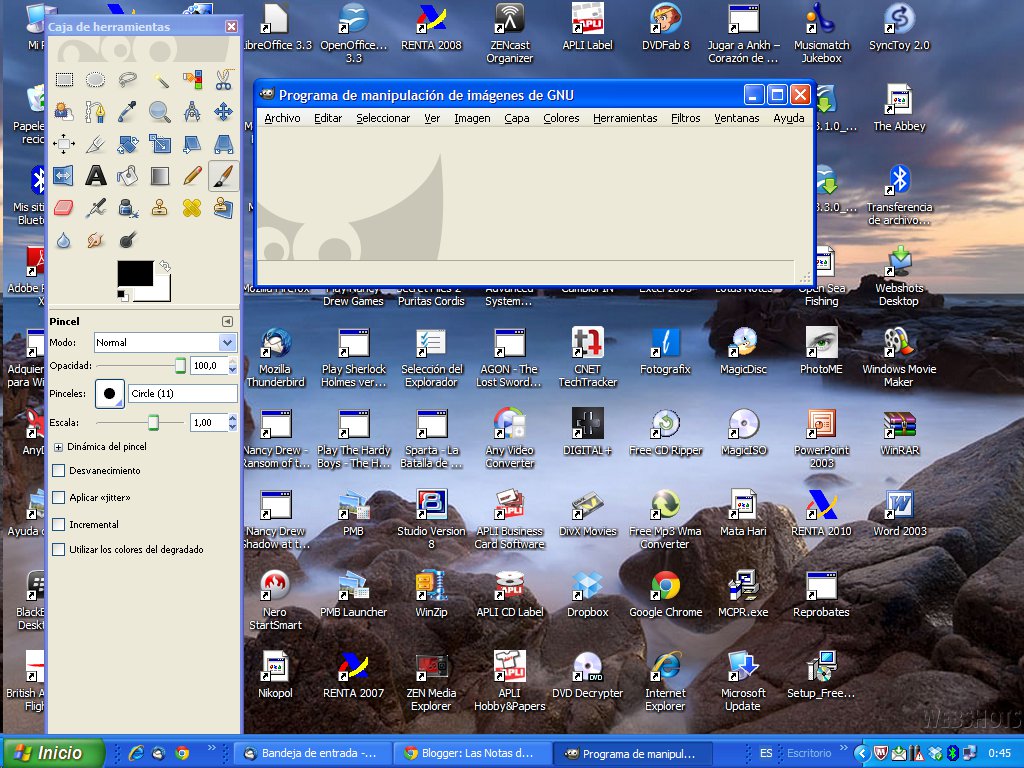This screenshot has width=1024, height=768.
Task: Enable the Incremental checkbox
Action: [59, 524]
